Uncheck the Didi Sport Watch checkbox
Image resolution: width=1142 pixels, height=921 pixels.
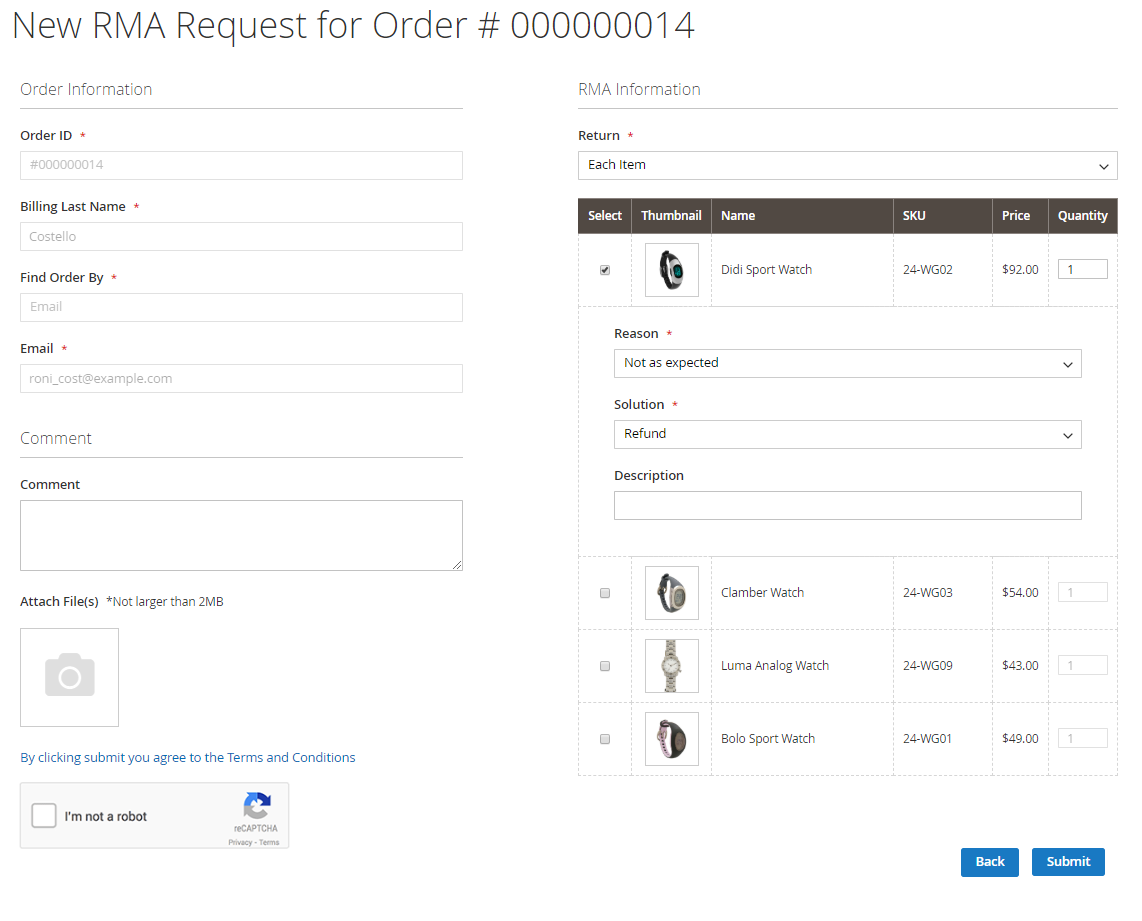605,270
